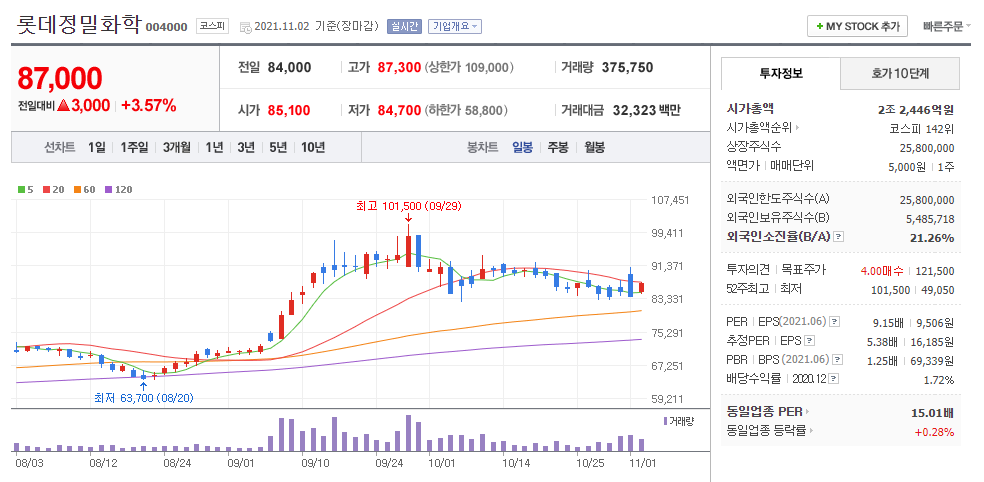
Task: Click the 외국인소진율 value 21.26%
Action: [x=932, y=238]
